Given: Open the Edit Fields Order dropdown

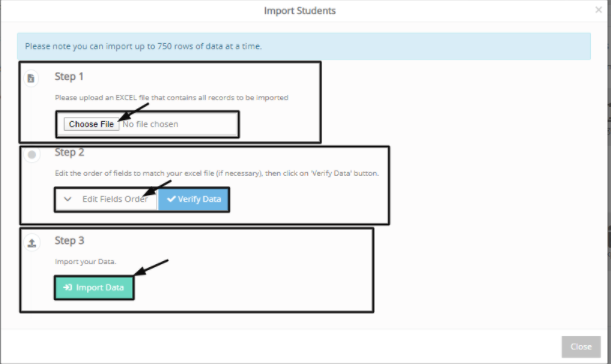Looking at the screenshot, I should tap(106, 199).
